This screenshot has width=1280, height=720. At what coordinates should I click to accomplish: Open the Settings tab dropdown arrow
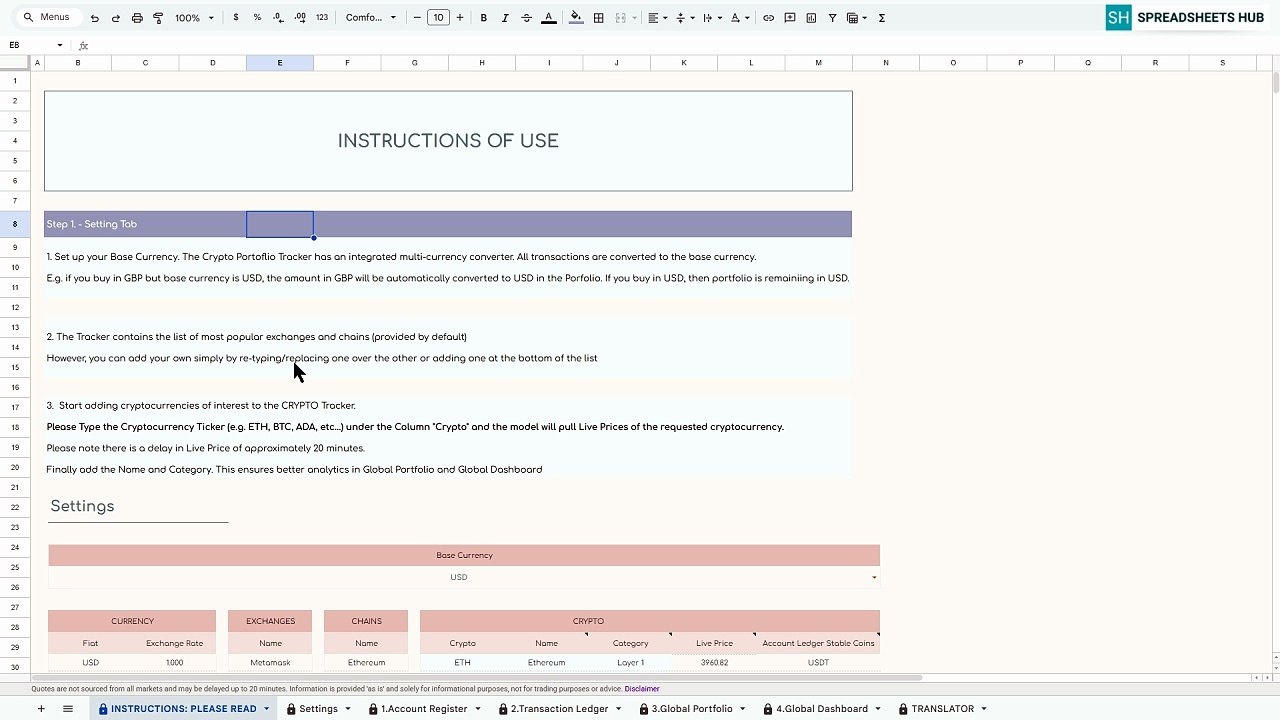(x=348, y=709)
